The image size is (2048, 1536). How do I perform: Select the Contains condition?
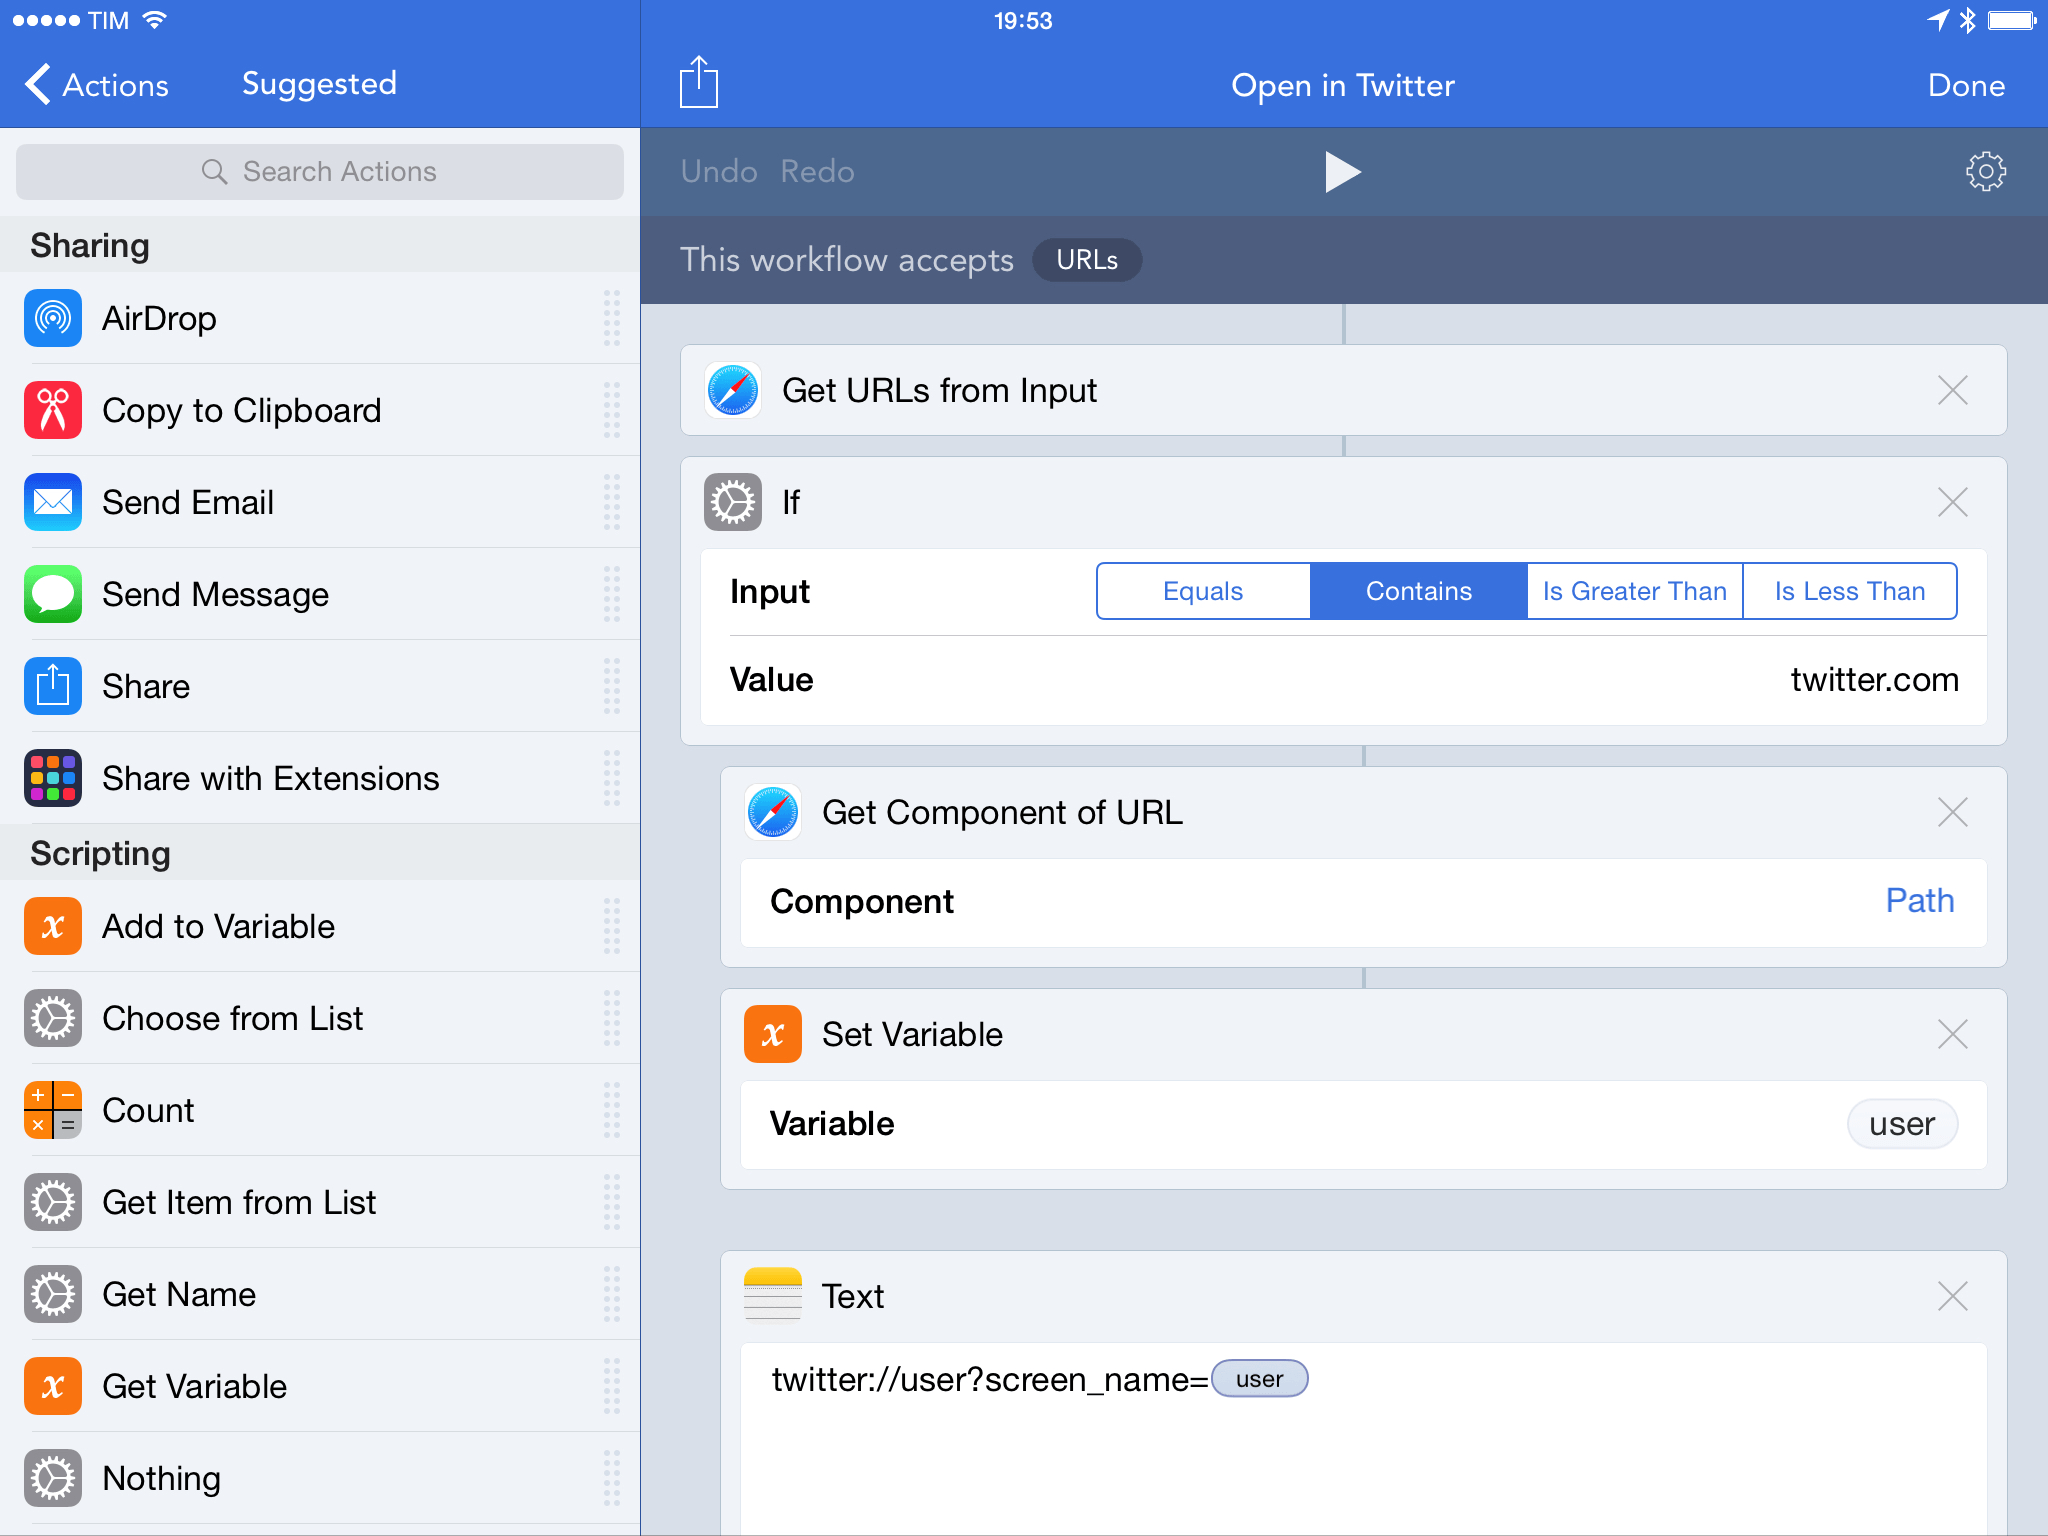pos(1418,591)
